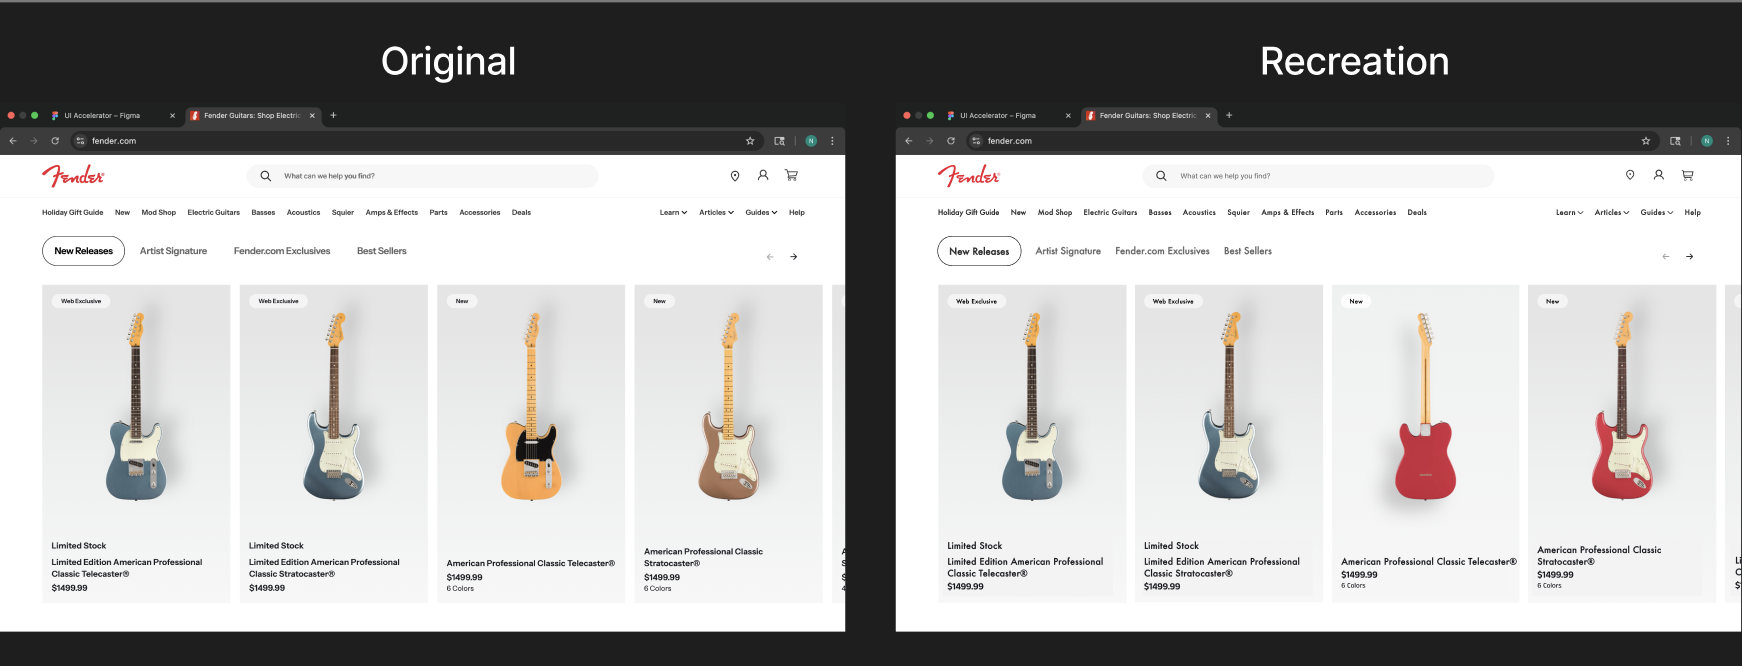Click the Fender logo in the Original page

[x=73, y=176]
